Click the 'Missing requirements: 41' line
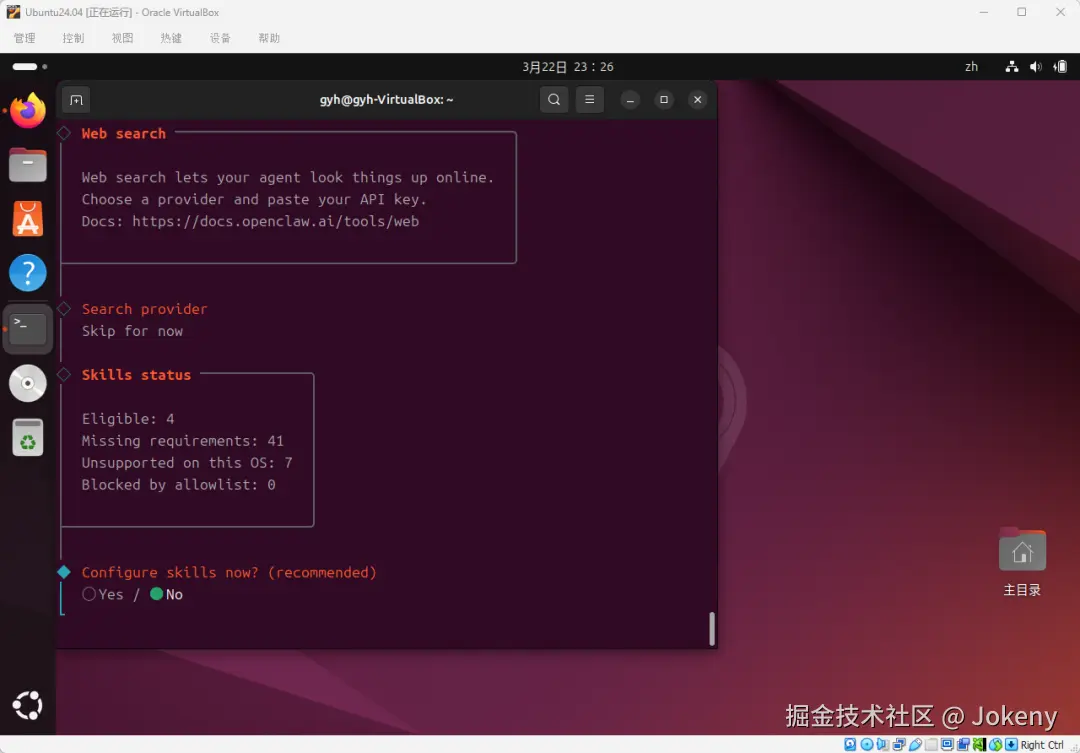The width and height of the screenshot is (1080, 753). coord(183,441)
